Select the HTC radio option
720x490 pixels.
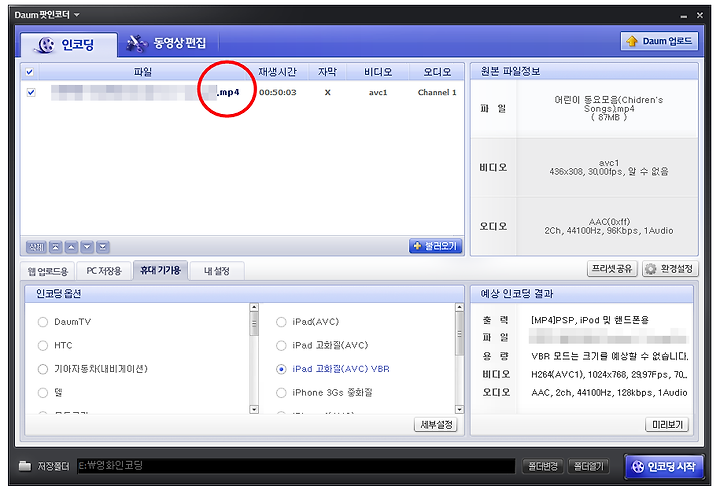[x=43, y=345]
